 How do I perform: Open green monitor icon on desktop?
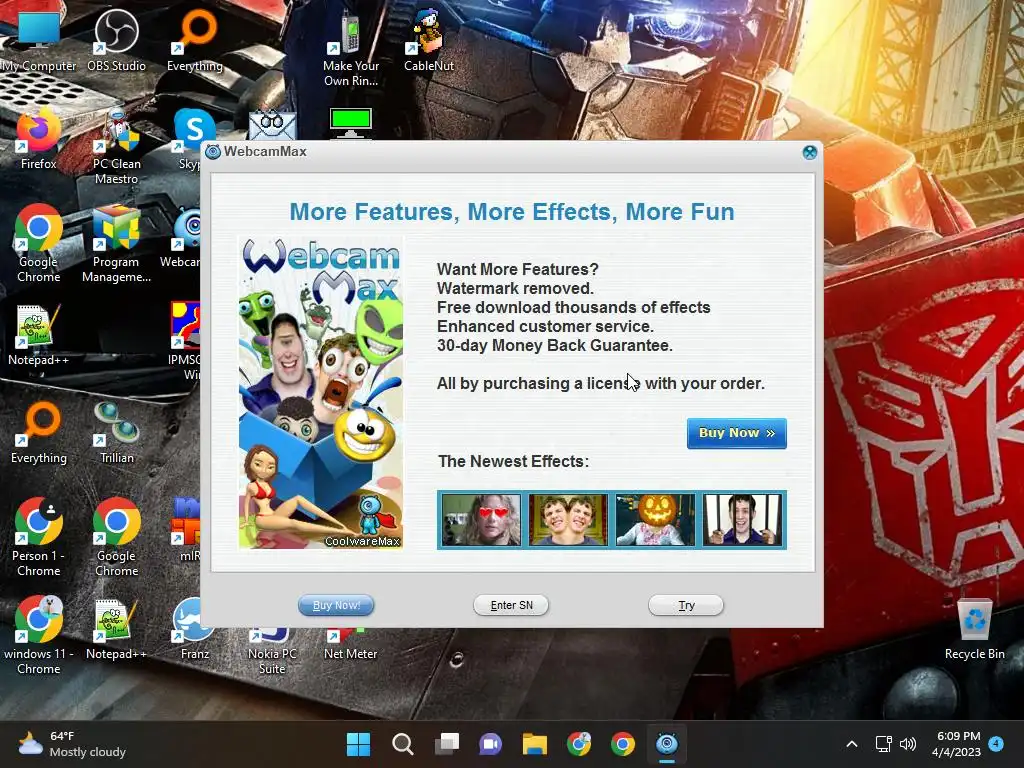pos(351,123)
